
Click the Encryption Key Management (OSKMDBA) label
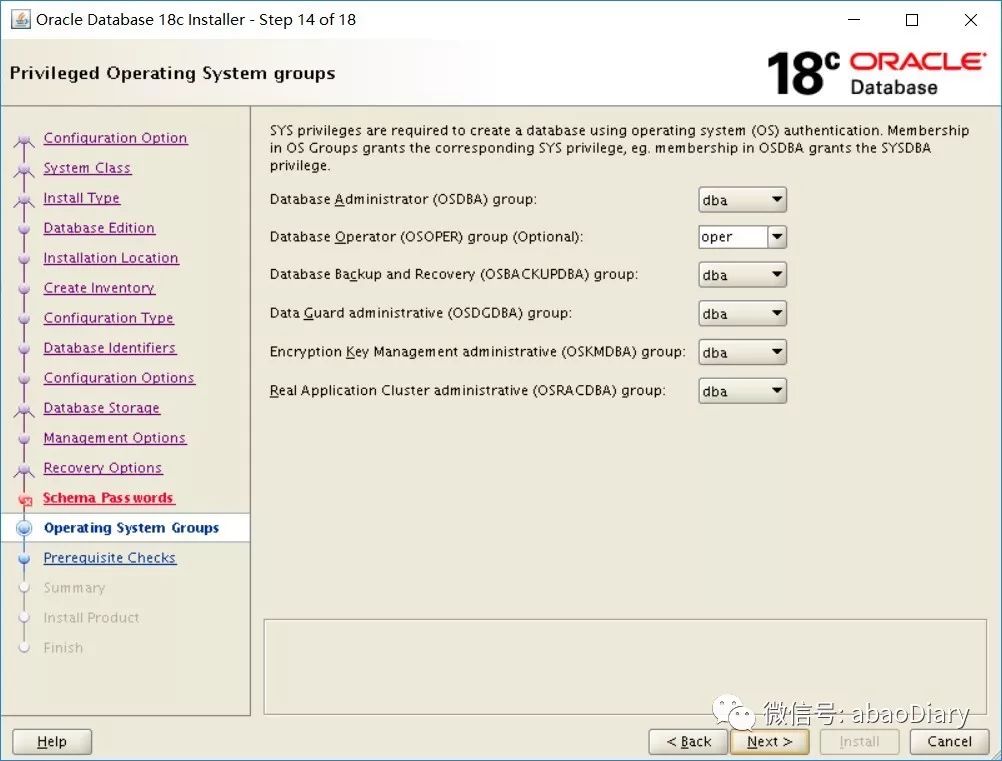477,352
